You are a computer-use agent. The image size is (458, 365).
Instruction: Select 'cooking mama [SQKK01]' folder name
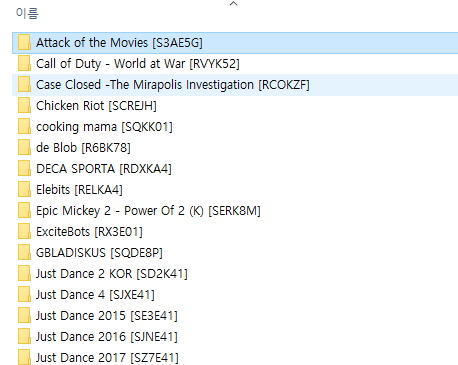click(x=104, y=127)
